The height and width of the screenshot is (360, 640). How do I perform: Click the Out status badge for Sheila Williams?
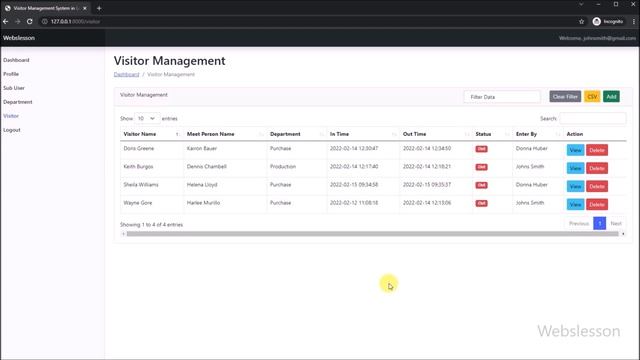481,185
